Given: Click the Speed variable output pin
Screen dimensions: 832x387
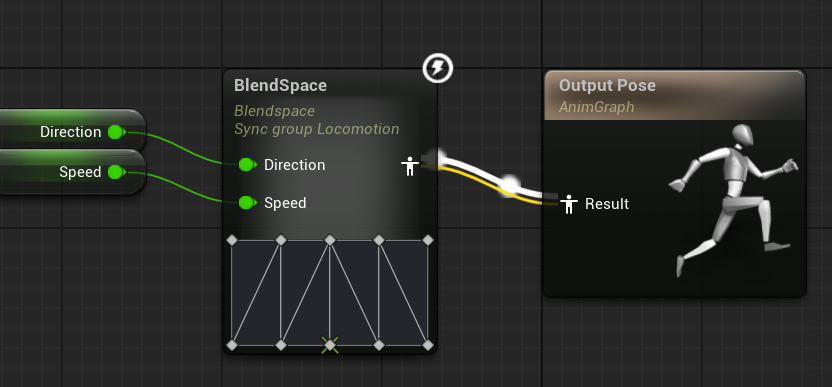Looking at the screenshot, I should click(117, 172).
